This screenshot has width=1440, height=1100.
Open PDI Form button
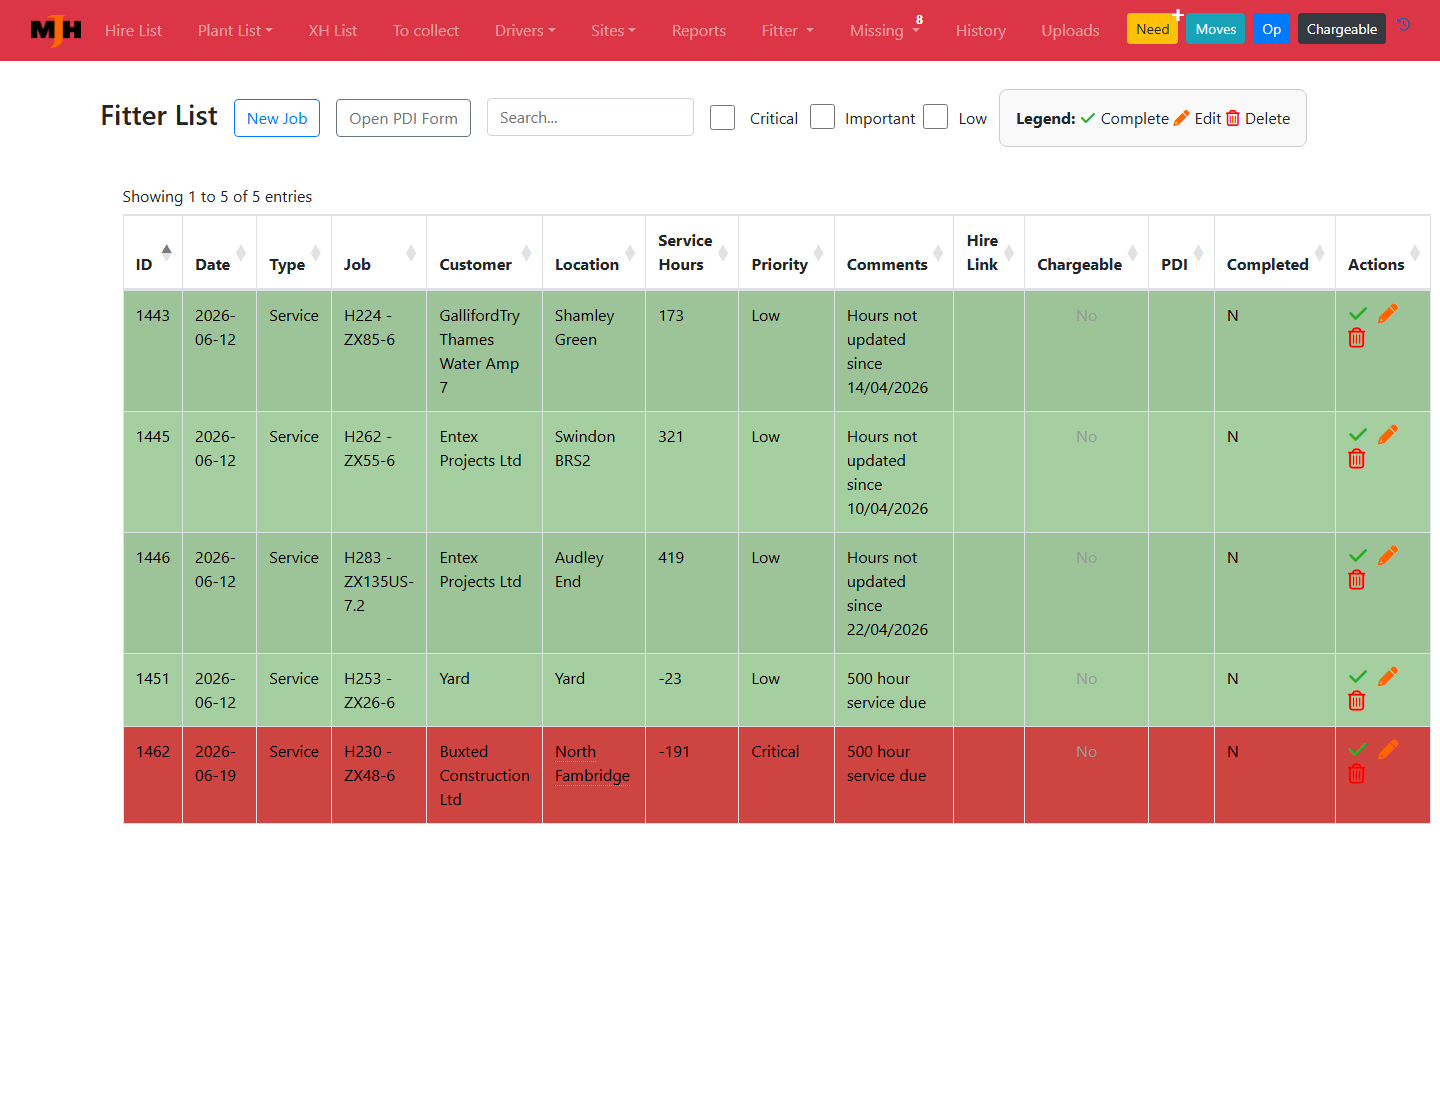point(403,118)
